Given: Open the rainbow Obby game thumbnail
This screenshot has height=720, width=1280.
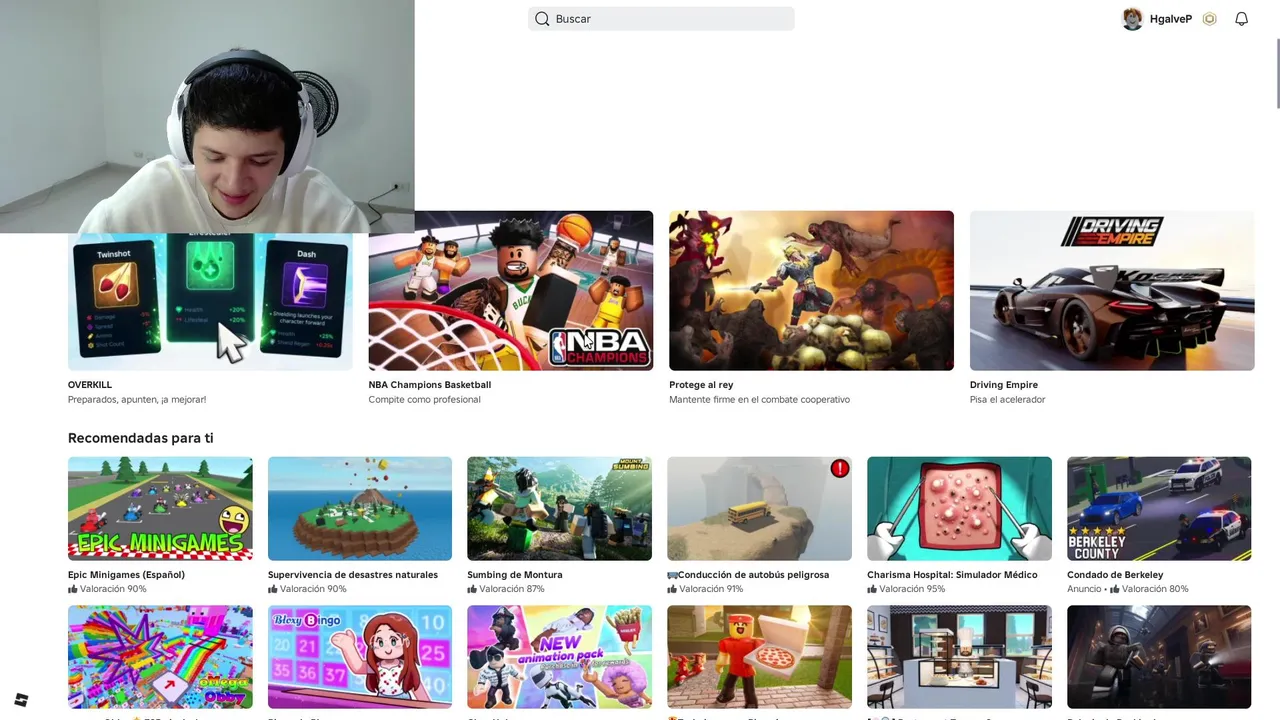Looking at the screenshot, I should click(160, 657).
